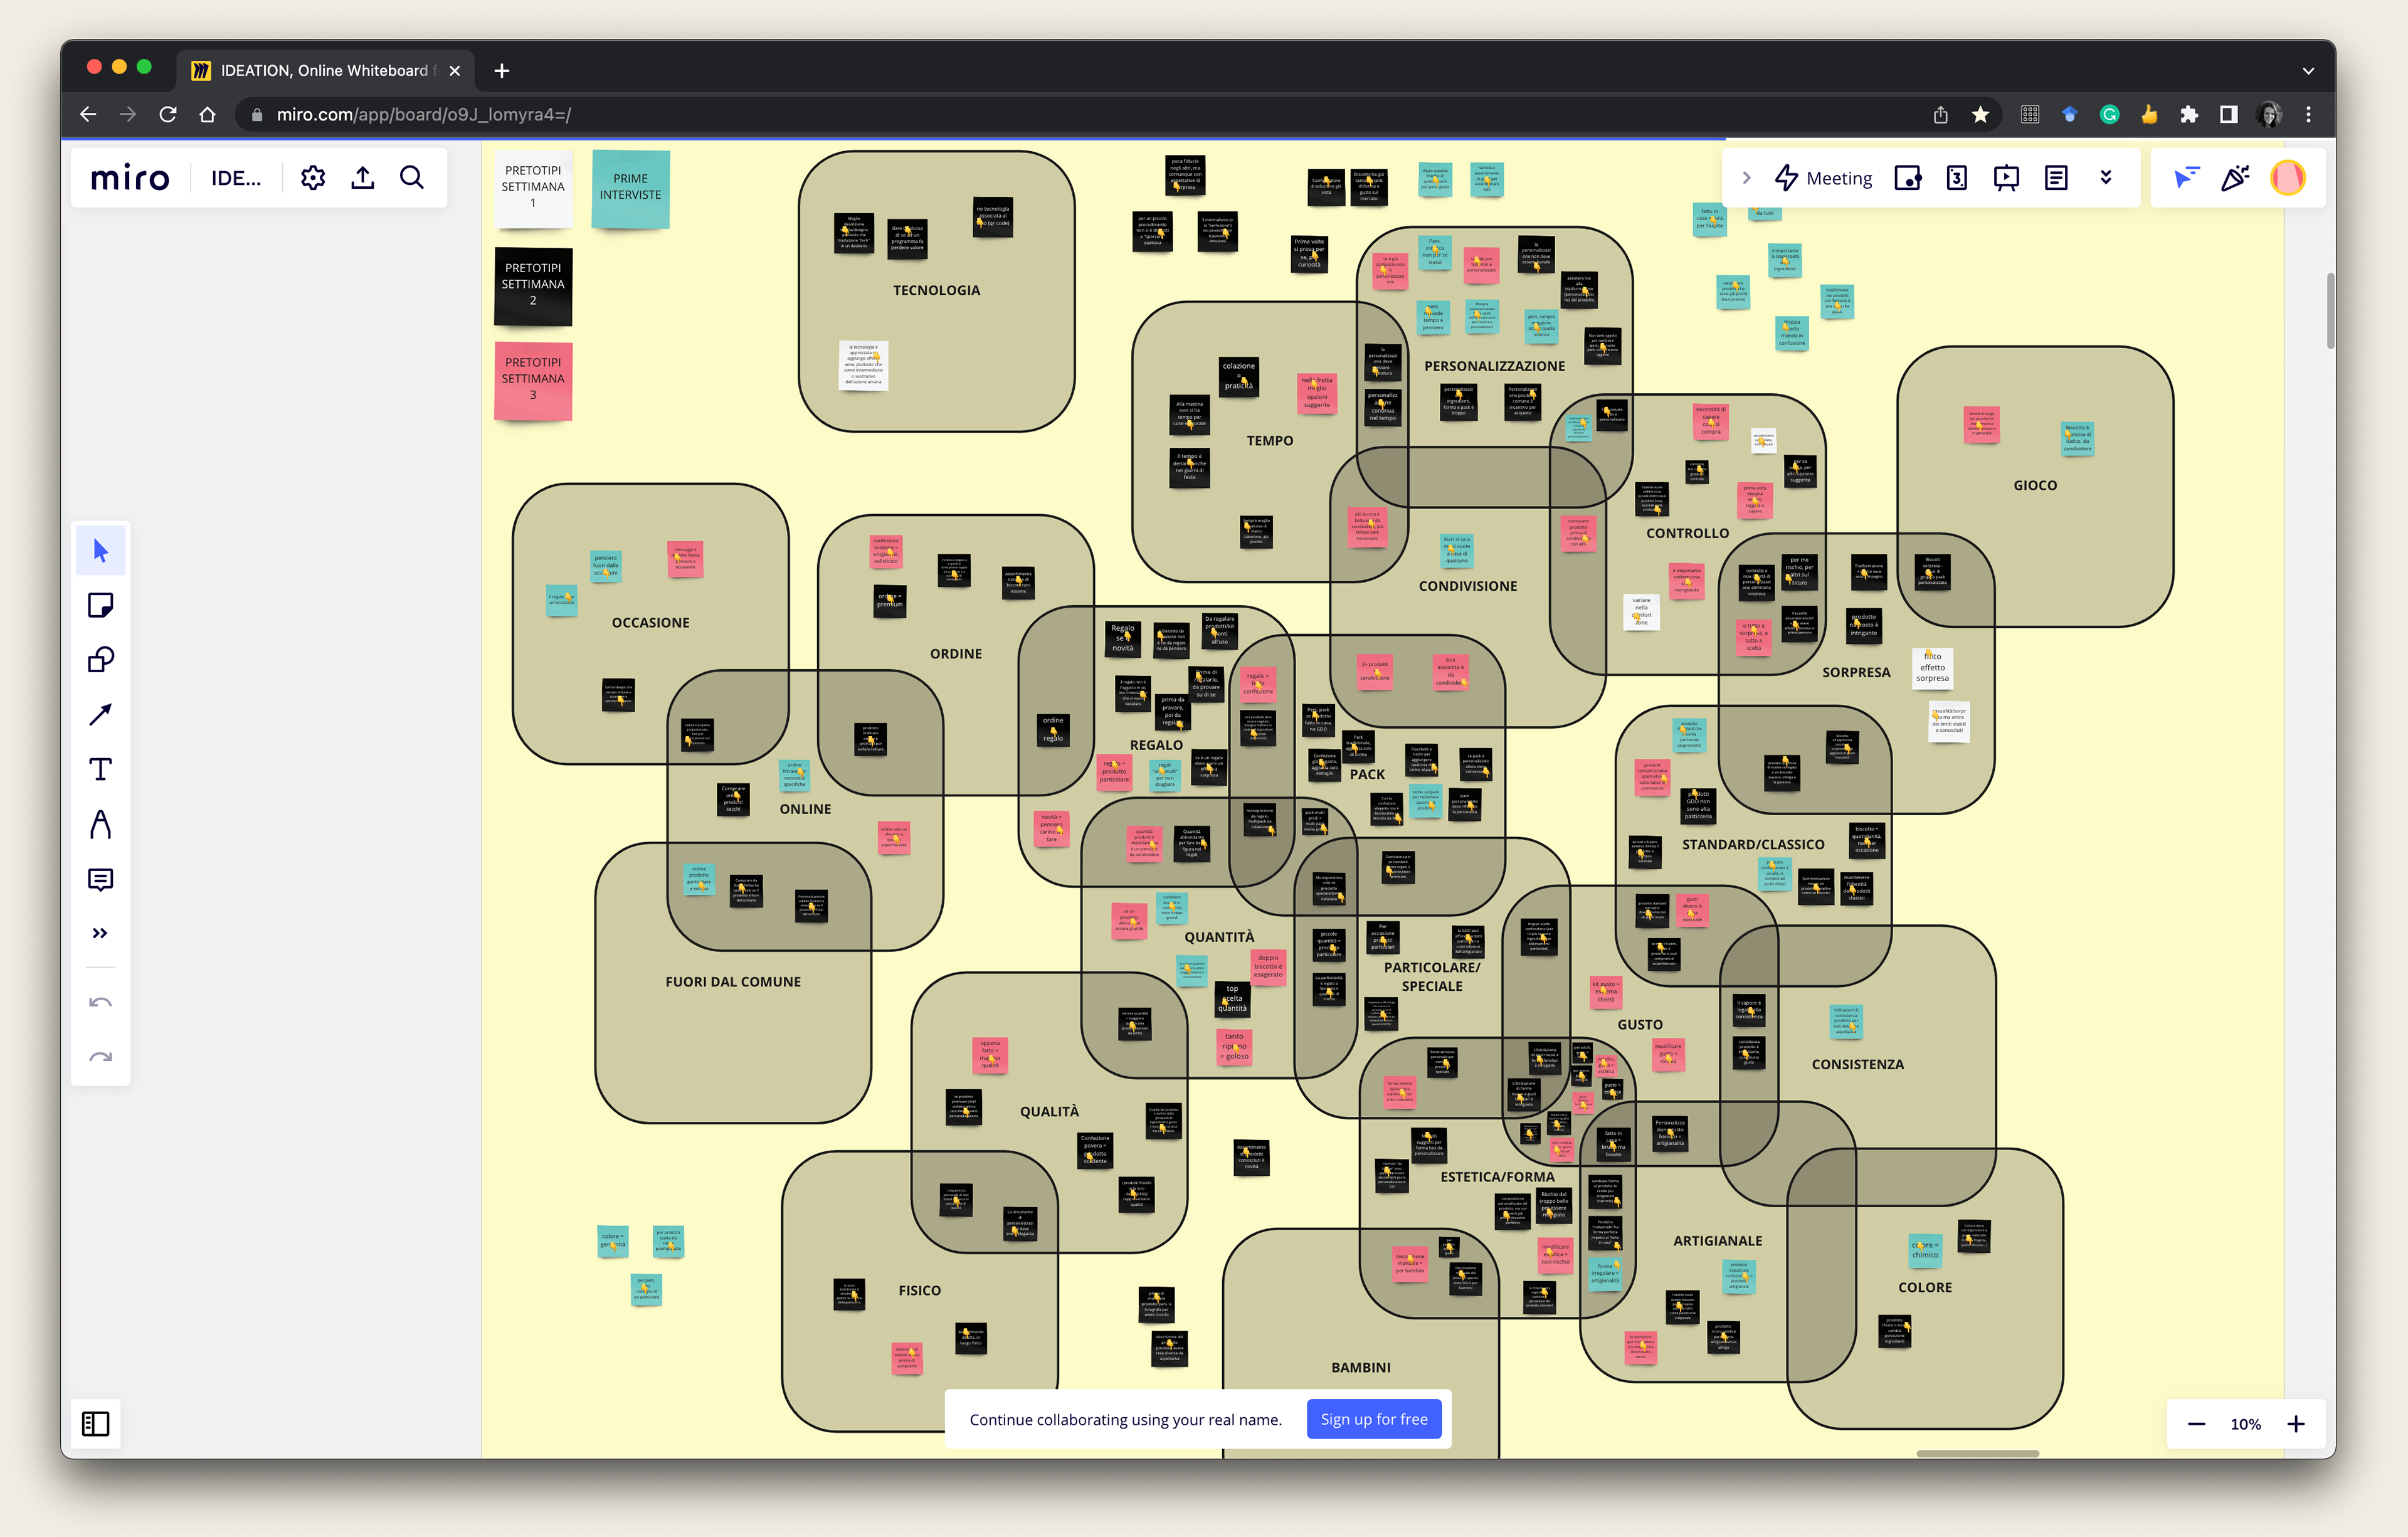Share this page from address bar
Screen dimensions: 2408x1537
pyautogui.click(x=1940, y=114)
